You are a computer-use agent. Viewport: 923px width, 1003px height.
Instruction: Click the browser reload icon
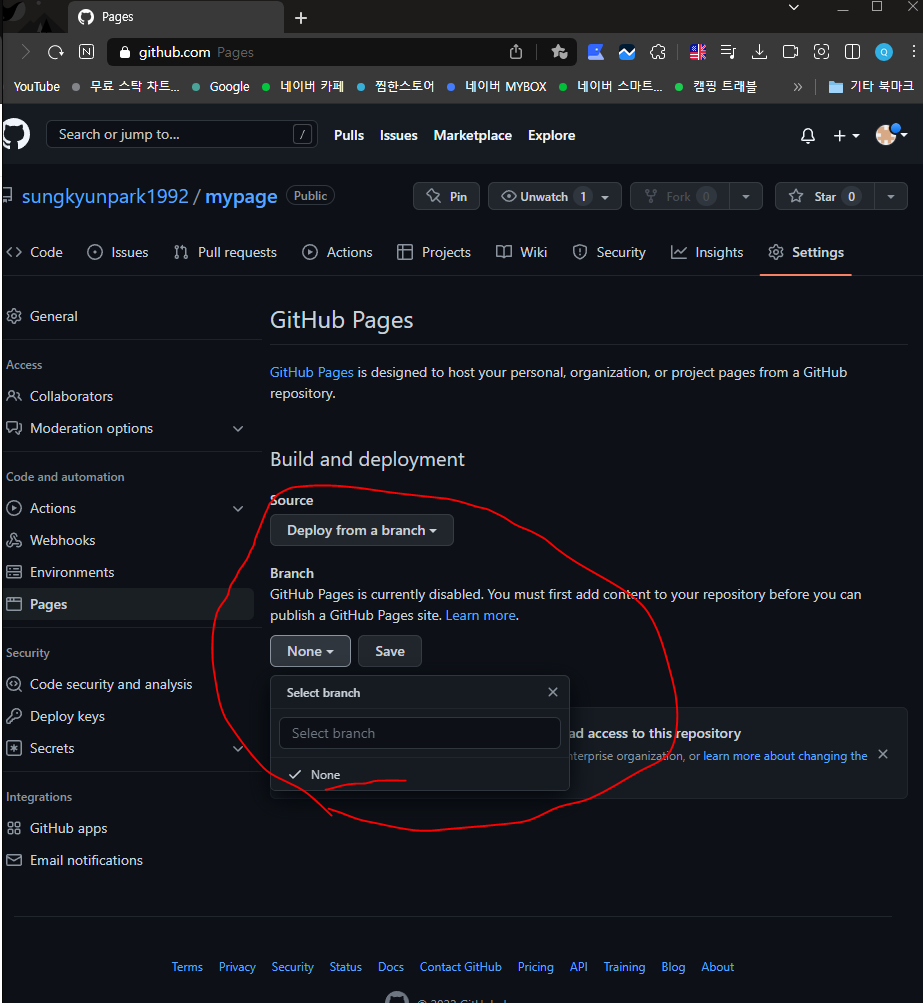[56, 52]
